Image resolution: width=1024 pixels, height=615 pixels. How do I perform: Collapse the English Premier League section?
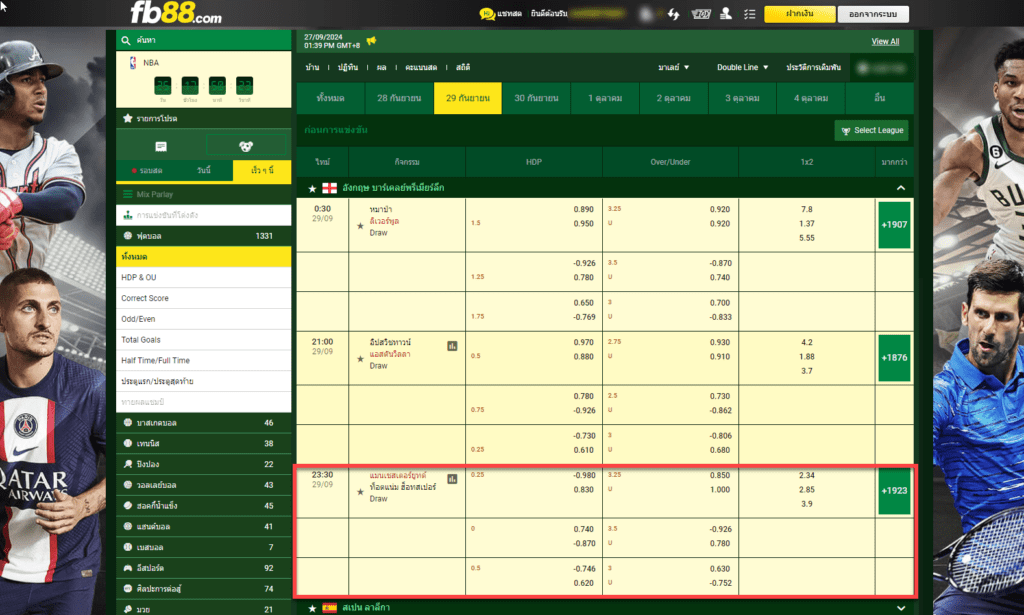tap(901, 188)
